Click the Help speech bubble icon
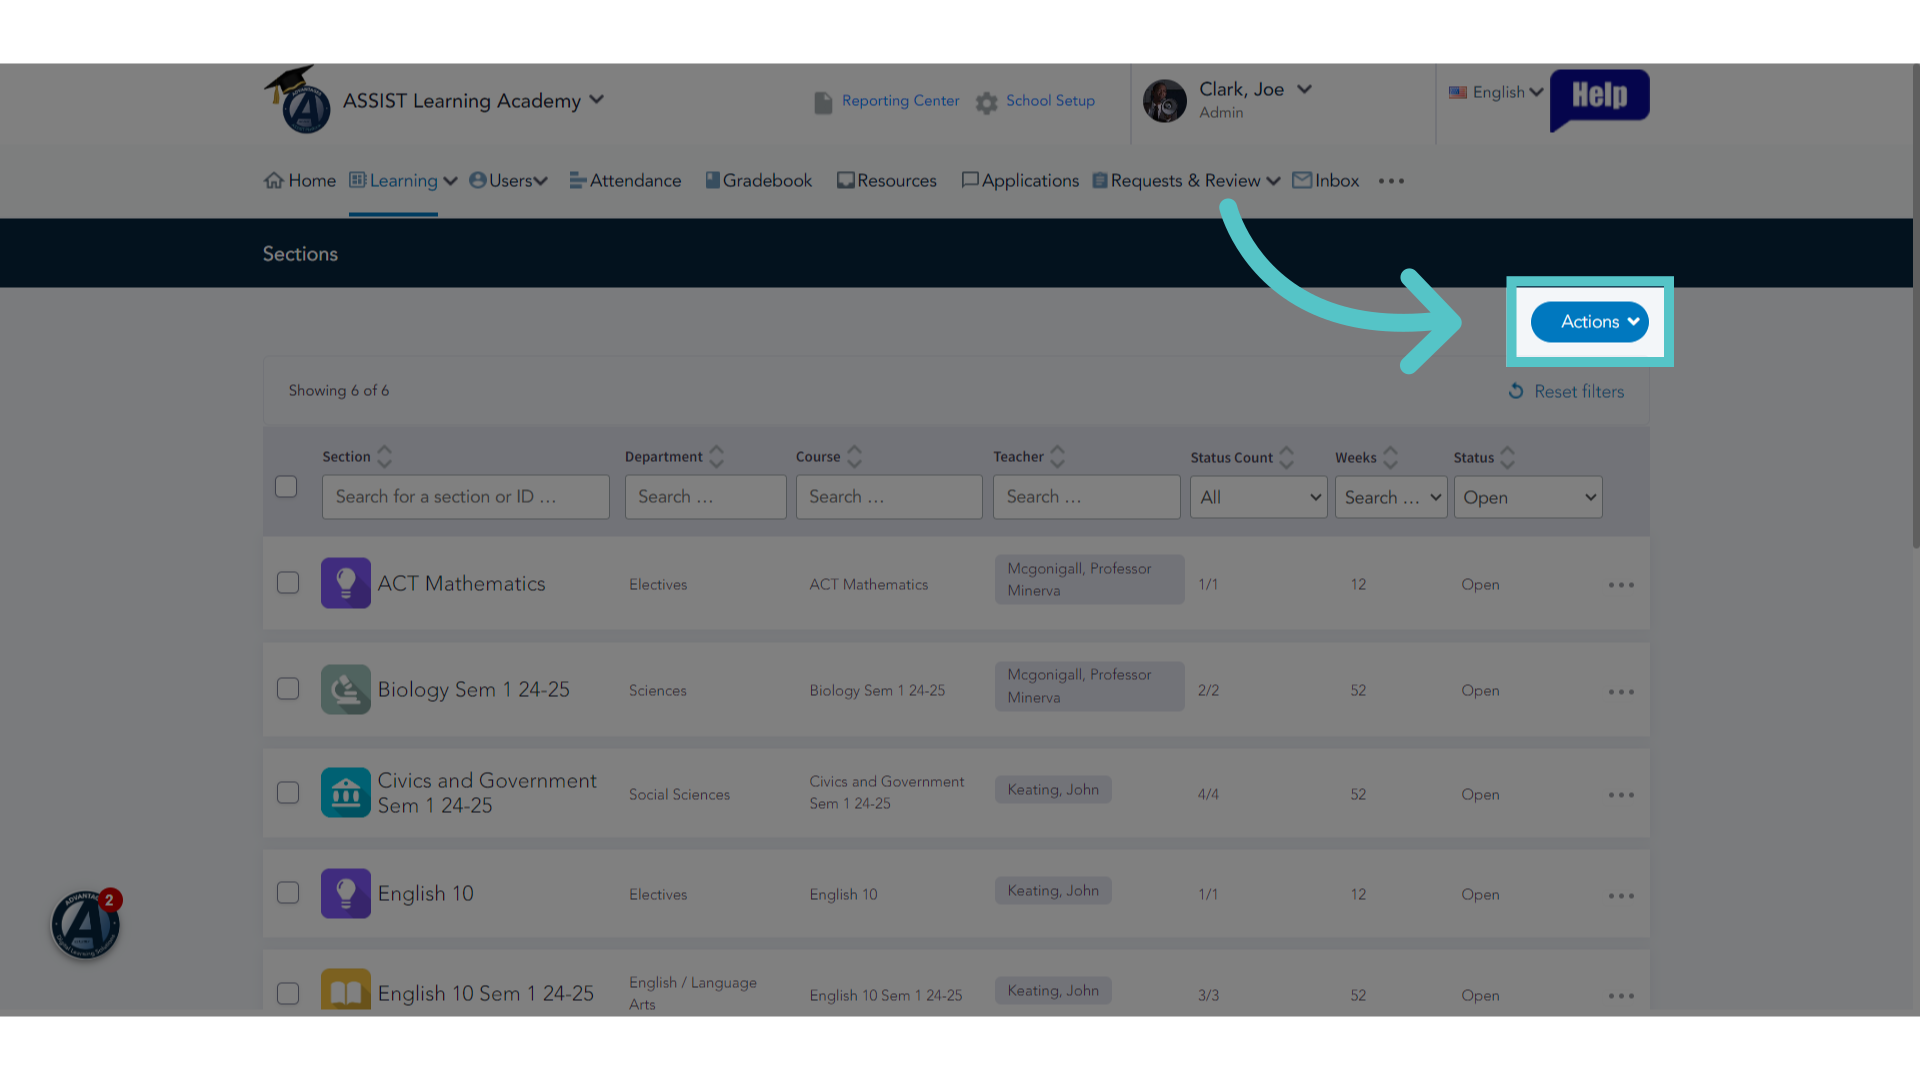Viewport: 1920px width, 1080px height. [x=1599, y=98]
